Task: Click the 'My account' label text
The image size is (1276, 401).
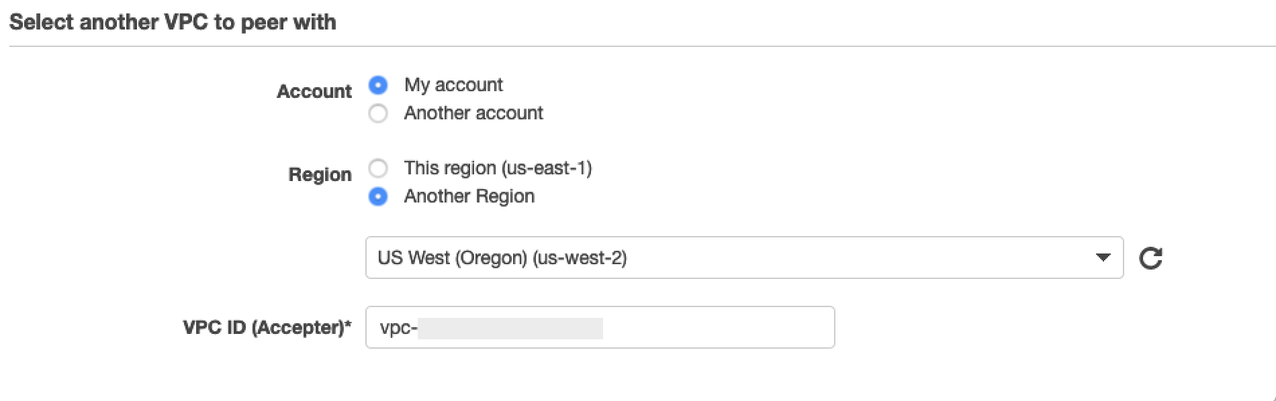Action: pyautogui.click(x=453, y=85)
